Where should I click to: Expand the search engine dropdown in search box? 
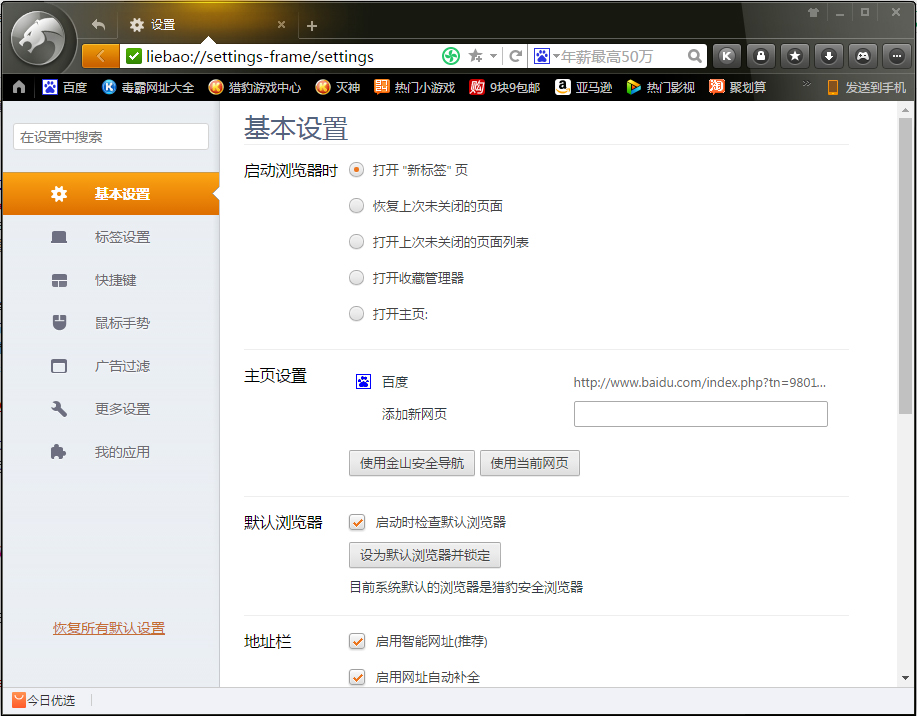pyautogui.click(x=556, y=57)
